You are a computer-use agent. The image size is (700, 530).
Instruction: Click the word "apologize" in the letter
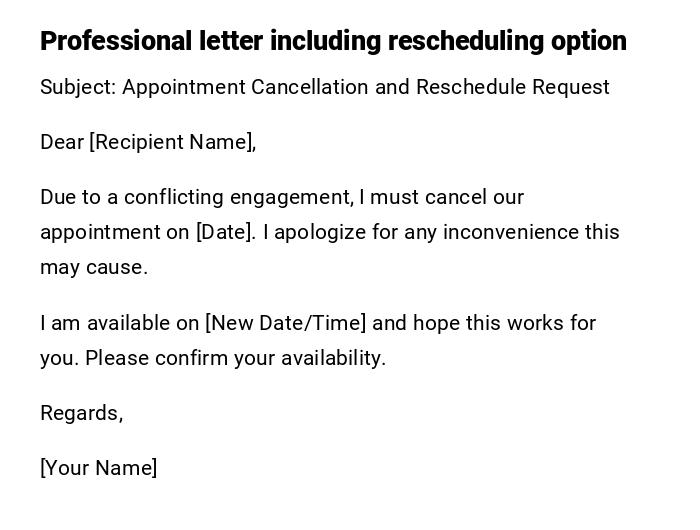pyautogui.click(x=319, y=232)
